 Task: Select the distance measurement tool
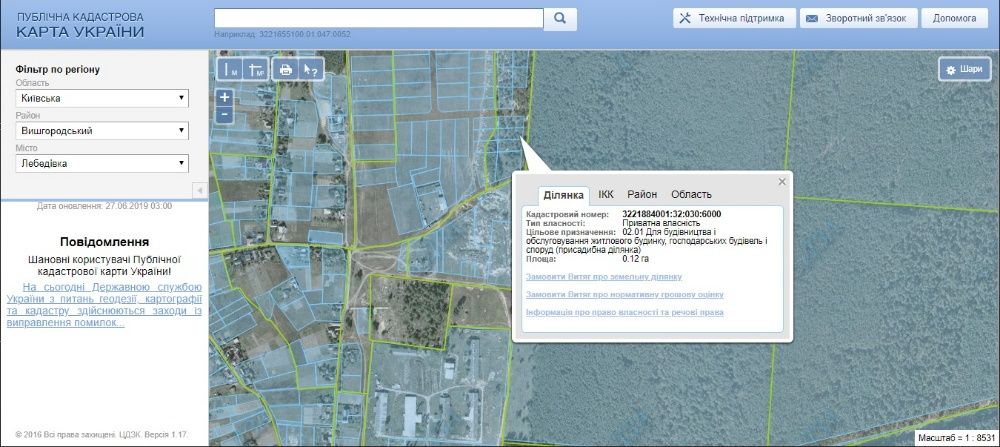(228, 70)
